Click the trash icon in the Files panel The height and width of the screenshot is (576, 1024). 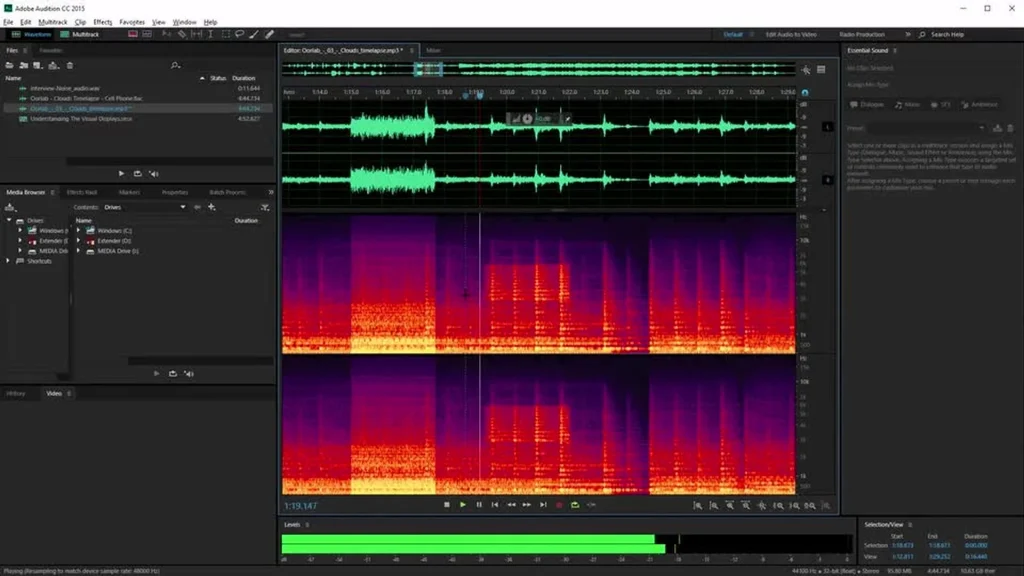click(x=70, y=65)
